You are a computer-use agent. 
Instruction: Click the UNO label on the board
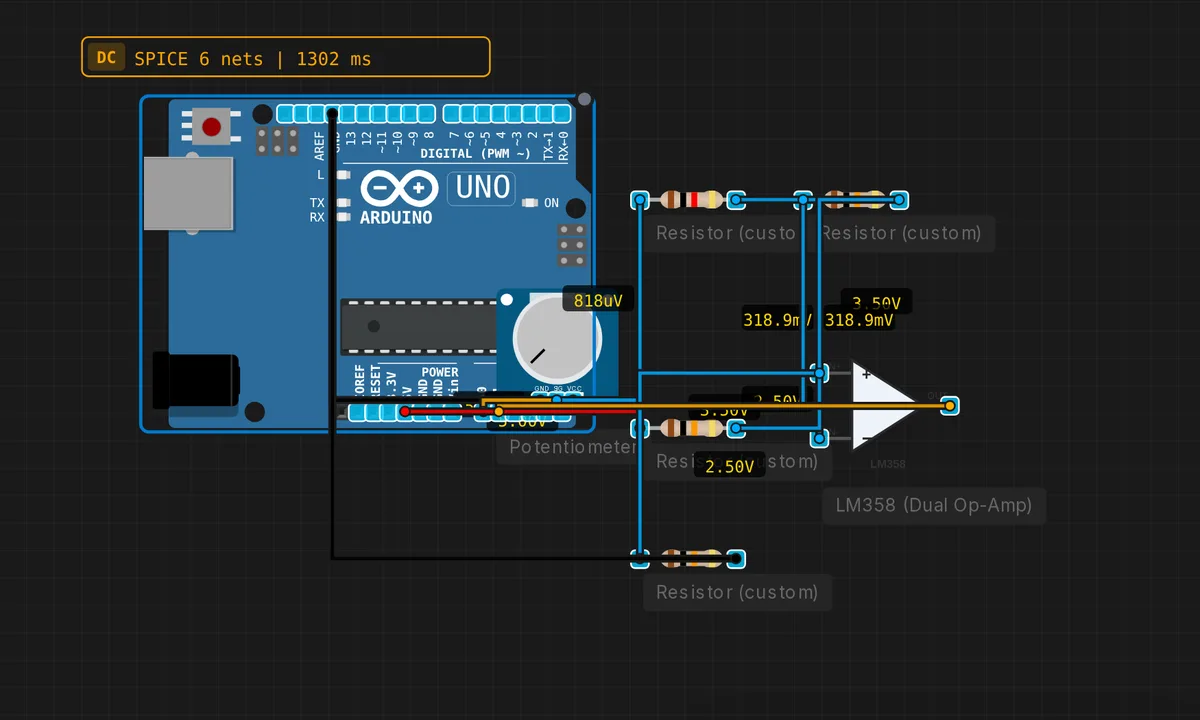click(x=483, y=187)
